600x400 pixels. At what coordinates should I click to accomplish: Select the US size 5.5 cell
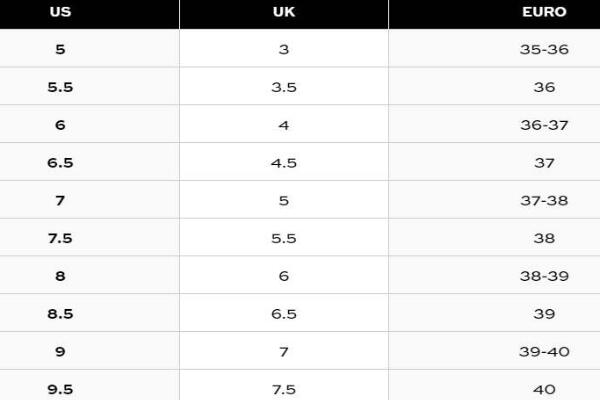pos(60,87)
